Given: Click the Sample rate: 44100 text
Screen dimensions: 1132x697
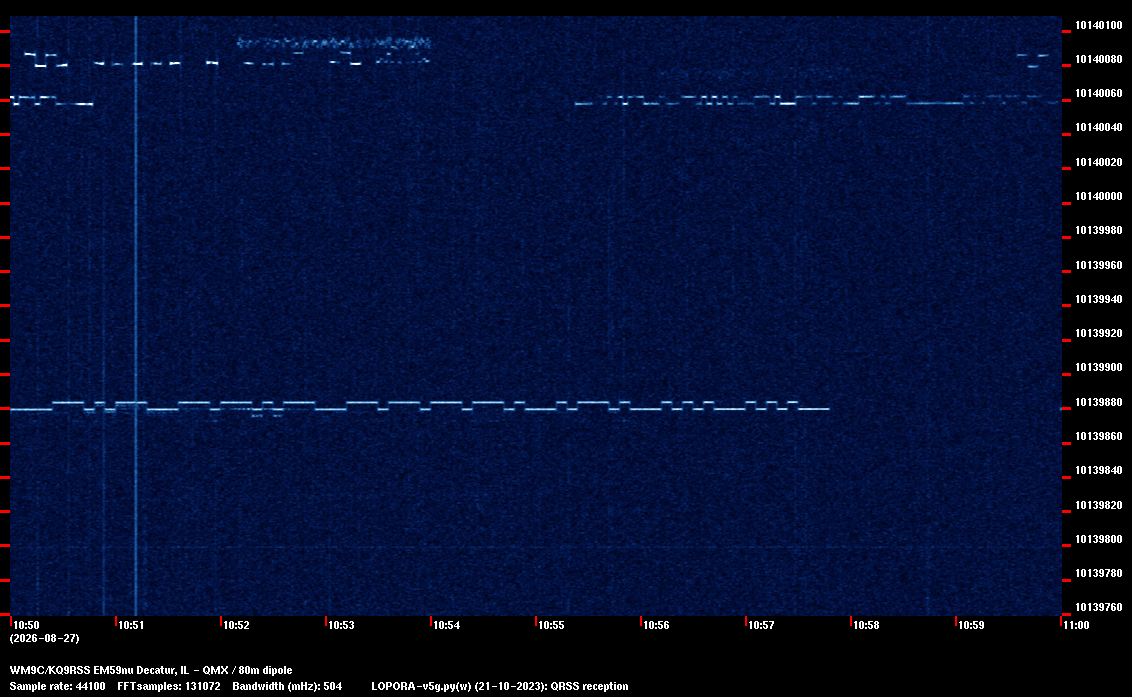Looking at the screenshot, I should (x=57, y=686).
